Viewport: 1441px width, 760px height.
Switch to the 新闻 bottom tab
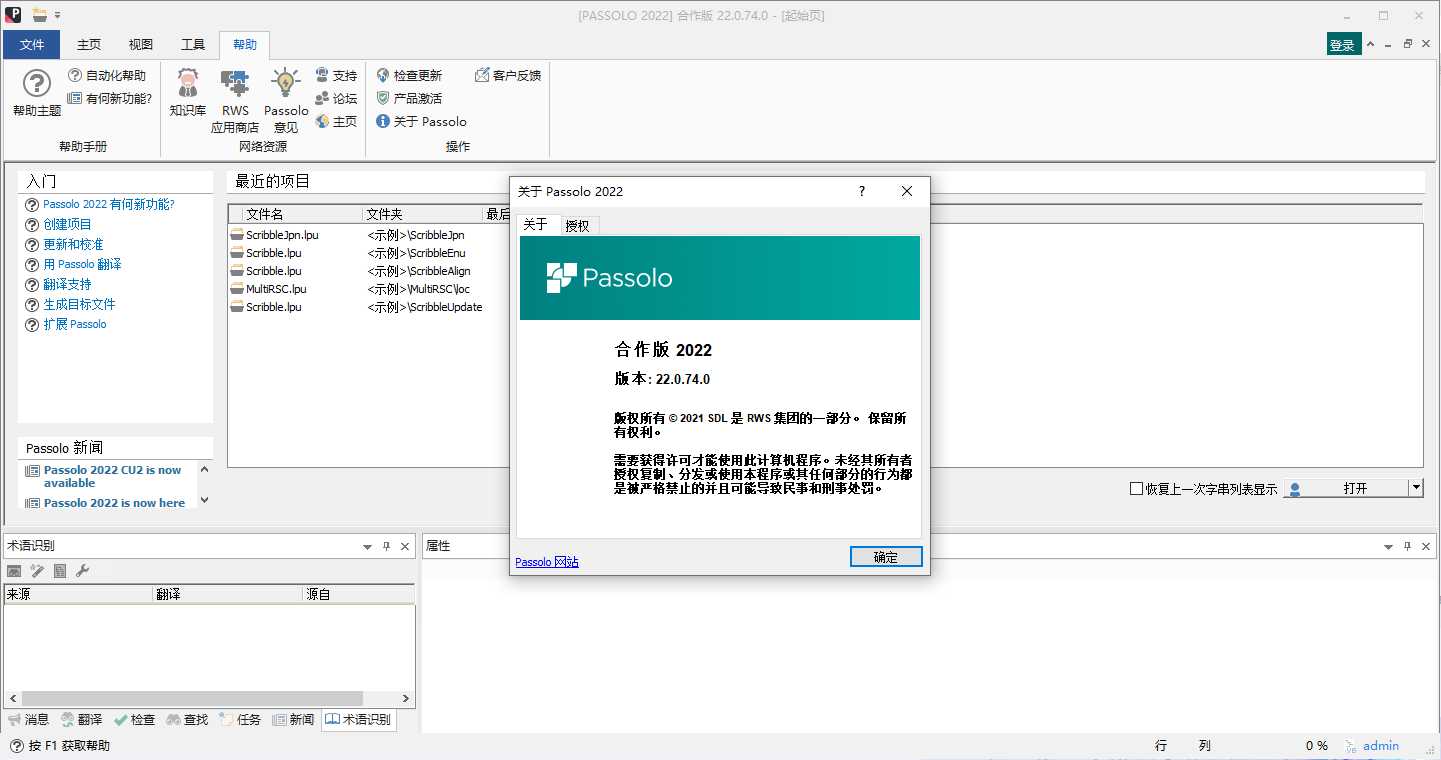point(293,720)
